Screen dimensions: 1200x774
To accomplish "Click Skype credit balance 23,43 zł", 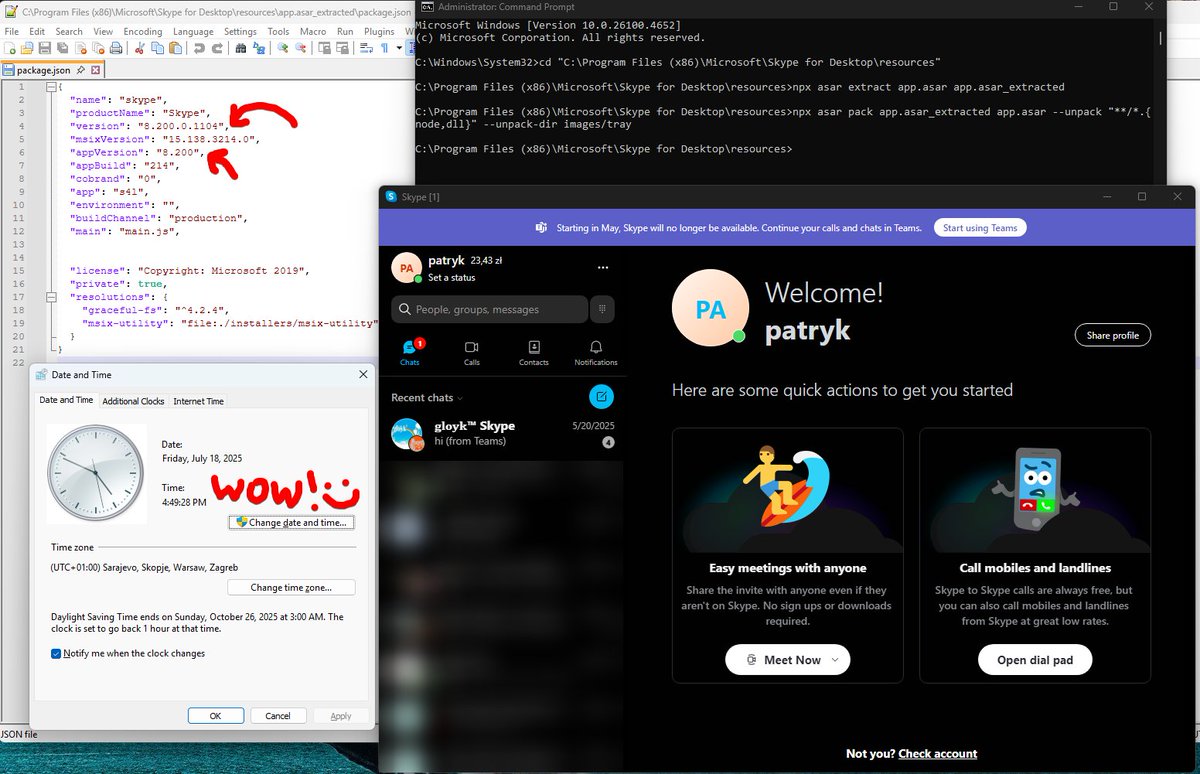I will [x=486, y=260].
